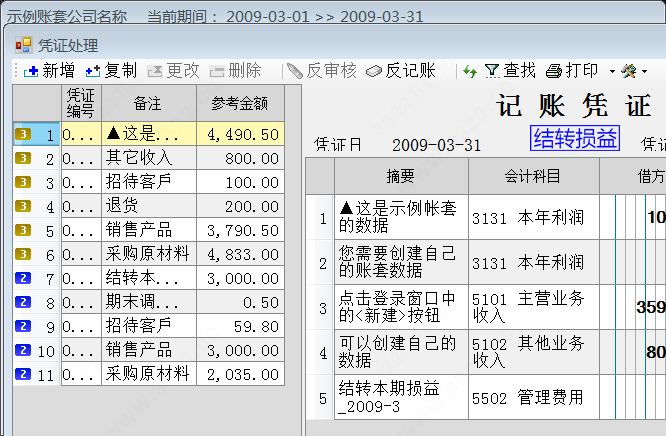
Task: Select 销售产品 row 10 with 3,000.00
Action: pos(149,350)
